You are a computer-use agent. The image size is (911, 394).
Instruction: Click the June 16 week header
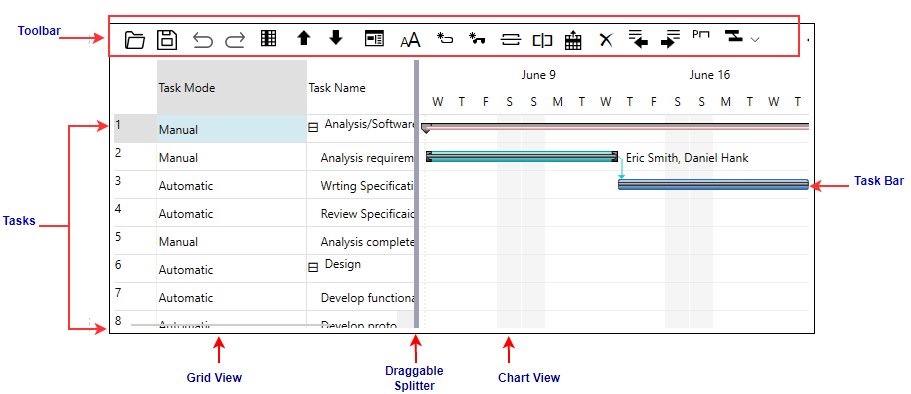(709, 75)
